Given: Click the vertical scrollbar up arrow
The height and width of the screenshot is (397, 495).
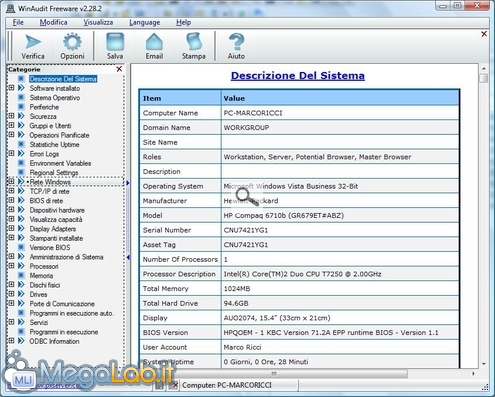Looking at the screenshot, I should pos(484,68).
